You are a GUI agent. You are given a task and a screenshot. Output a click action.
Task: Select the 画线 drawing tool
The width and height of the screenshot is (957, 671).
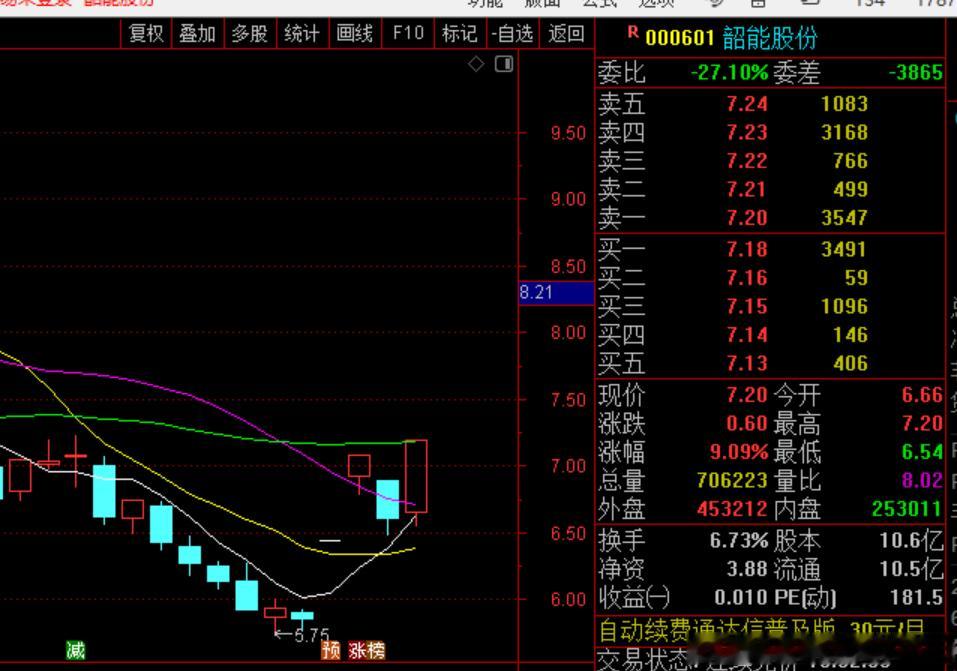coord(355,33)
